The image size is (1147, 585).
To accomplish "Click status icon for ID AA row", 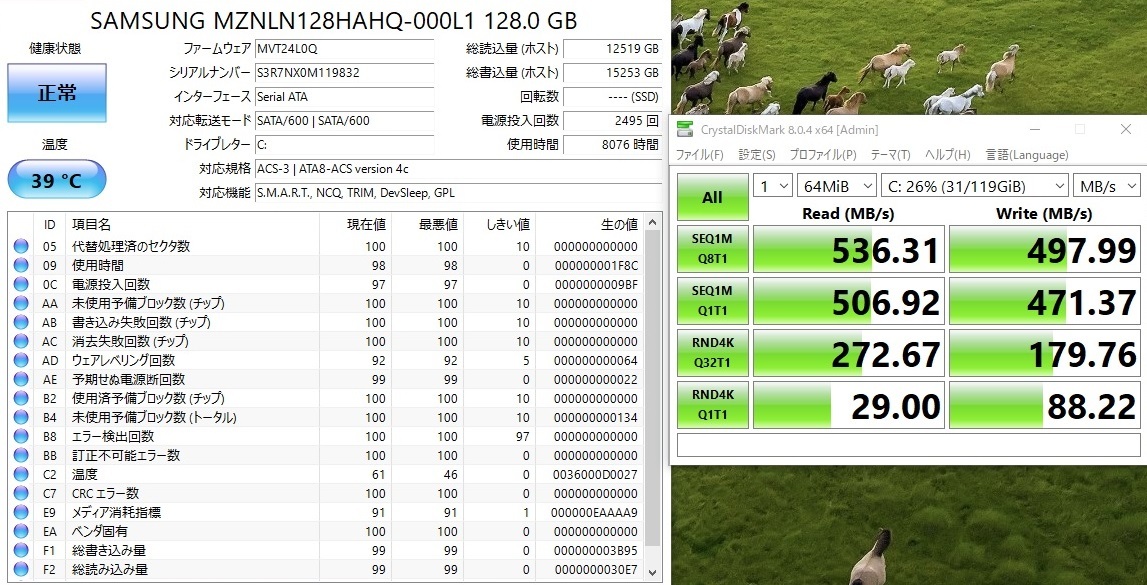I will pos(20,303).
